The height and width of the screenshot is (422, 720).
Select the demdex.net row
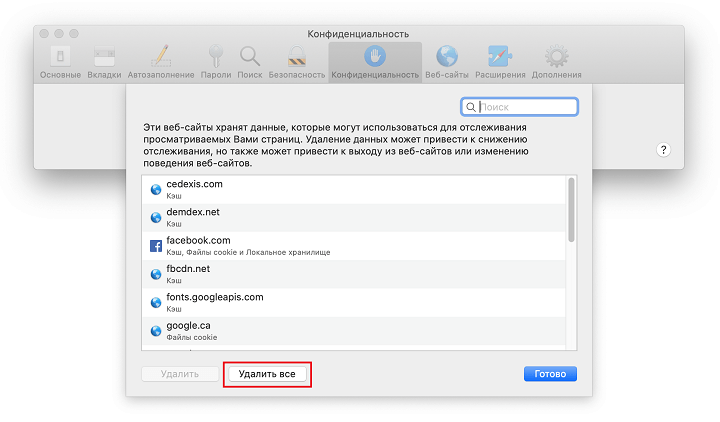click(x=350, y=217)
